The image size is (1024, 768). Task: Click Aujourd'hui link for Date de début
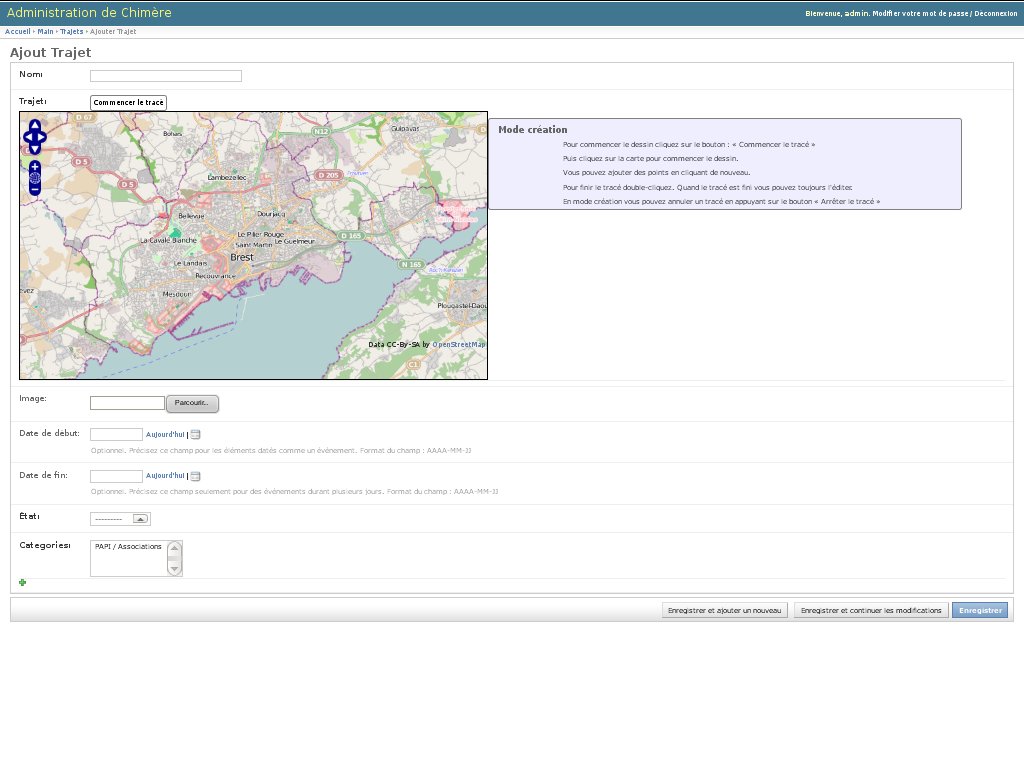pyautogui.click(x=165, y=434)
